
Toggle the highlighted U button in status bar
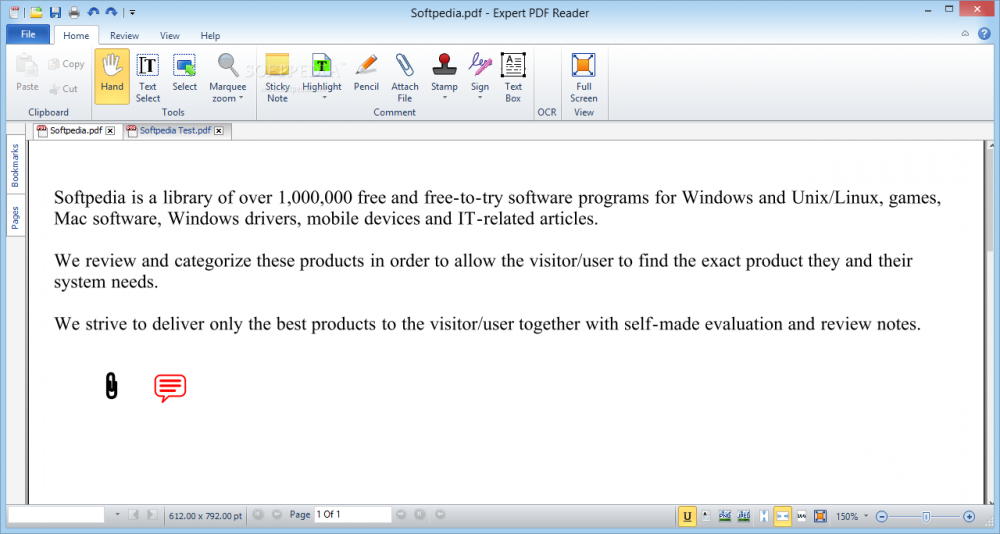[x=687, y=515]
